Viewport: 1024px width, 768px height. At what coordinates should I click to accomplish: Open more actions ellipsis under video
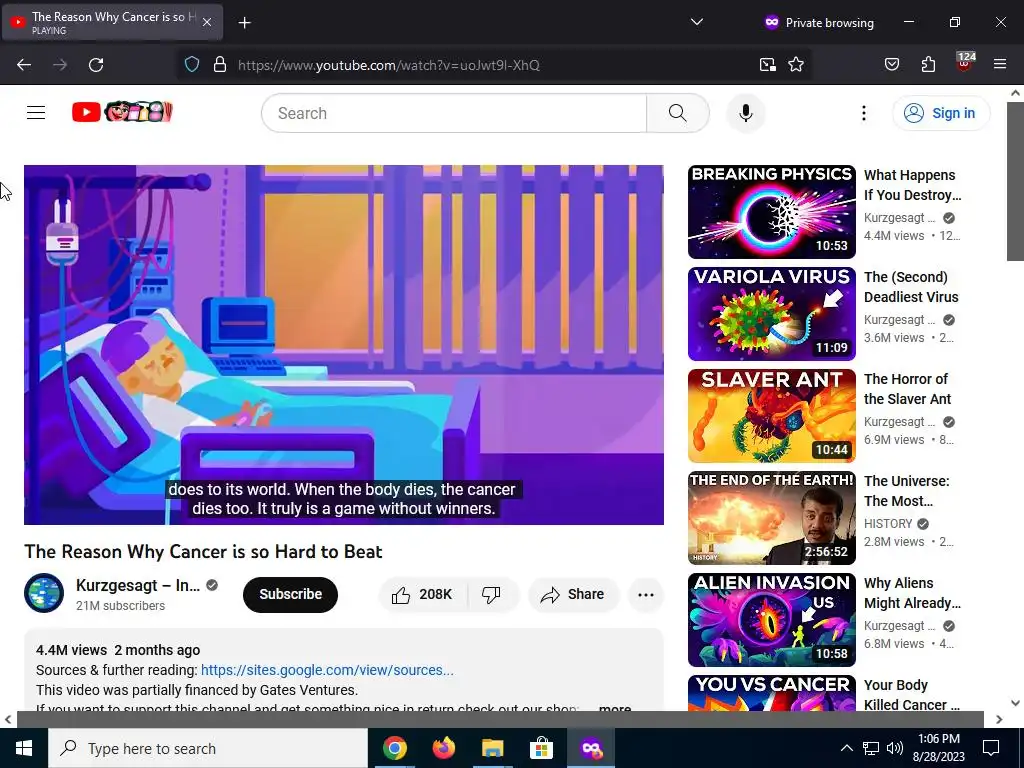pos(645,594)
